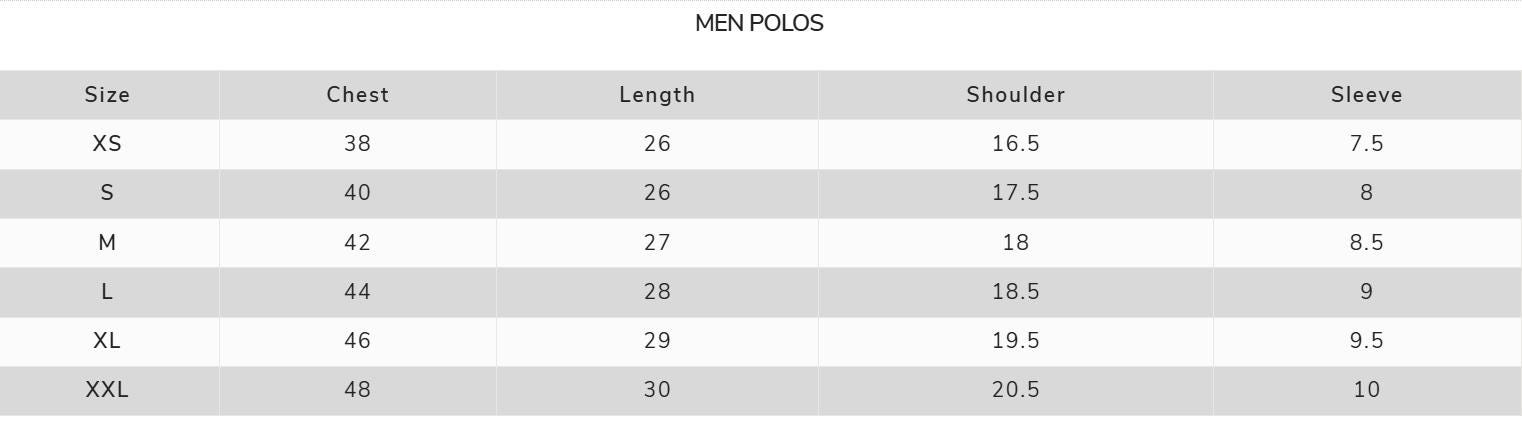The height and width of the screenshot is (437, 1522).
Task: Click the S size row label
Action: [107, 193]
